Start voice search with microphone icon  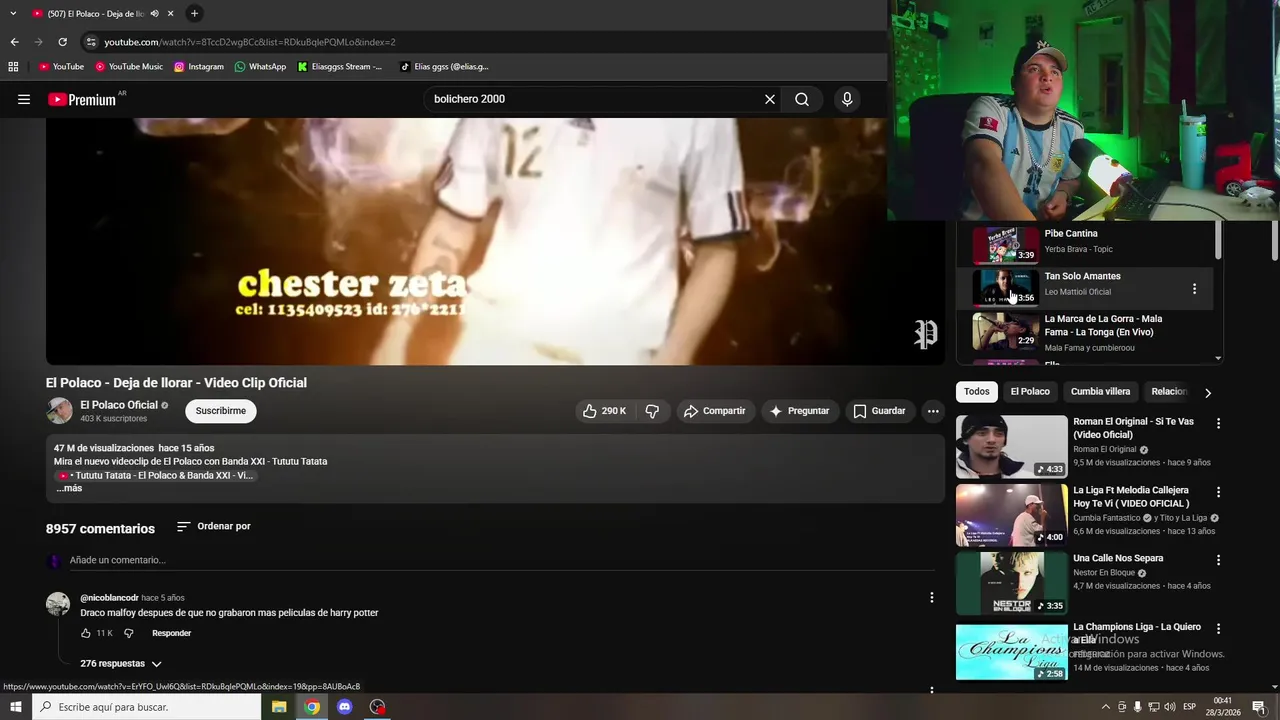click(x=847, y=99)
